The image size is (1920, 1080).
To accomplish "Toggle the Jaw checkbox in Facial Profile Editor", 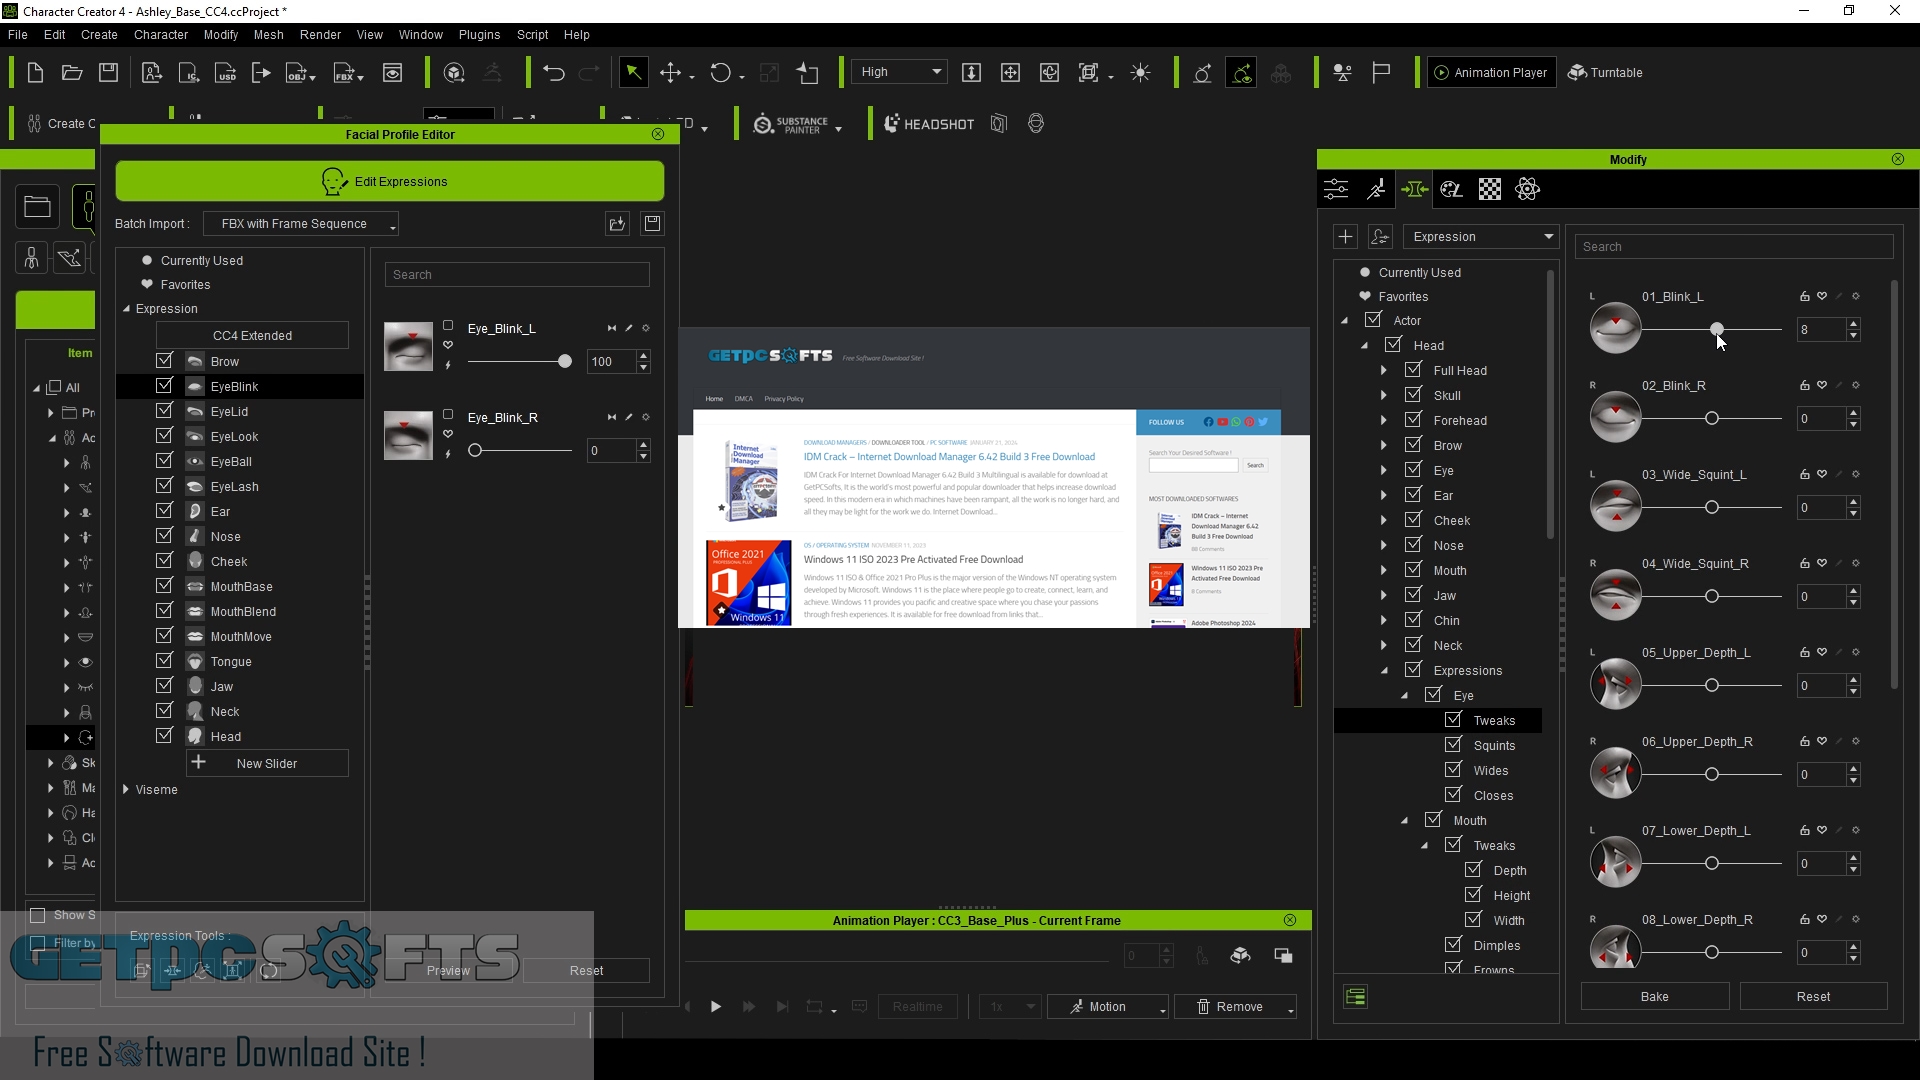I will click(x=164, y=686).
